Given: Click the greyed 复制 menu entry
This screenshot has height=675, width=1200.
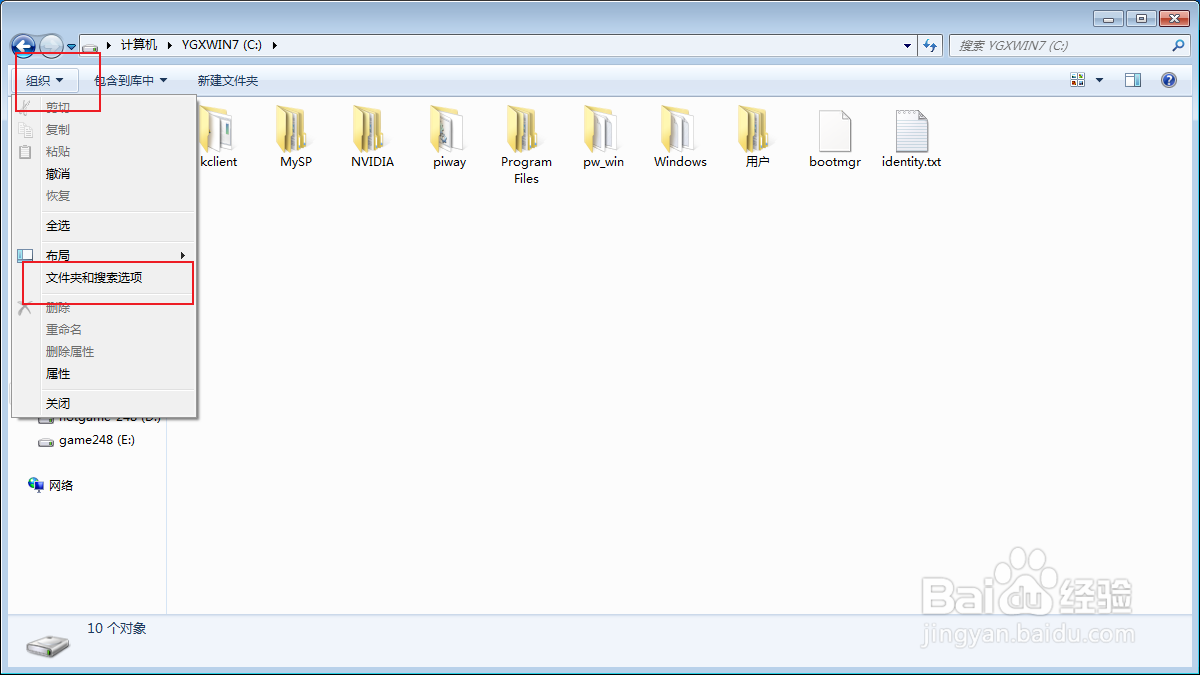Looking at the screenshot, I should pos(104,129).
